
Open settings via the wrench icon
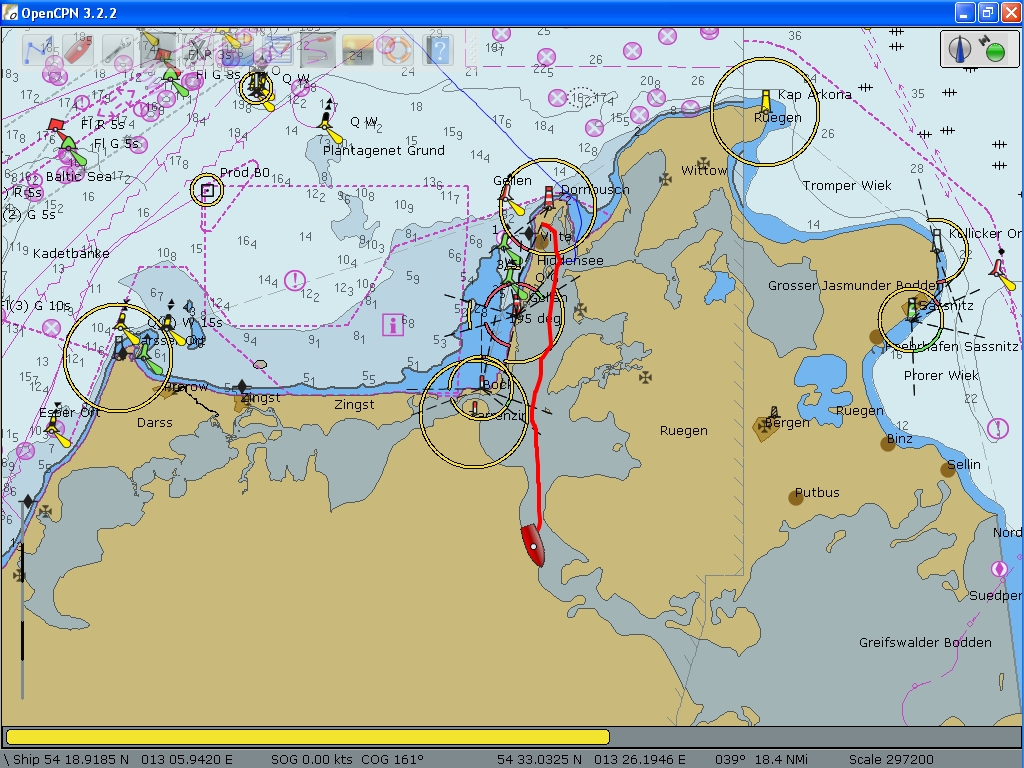[x=118, y=50]
